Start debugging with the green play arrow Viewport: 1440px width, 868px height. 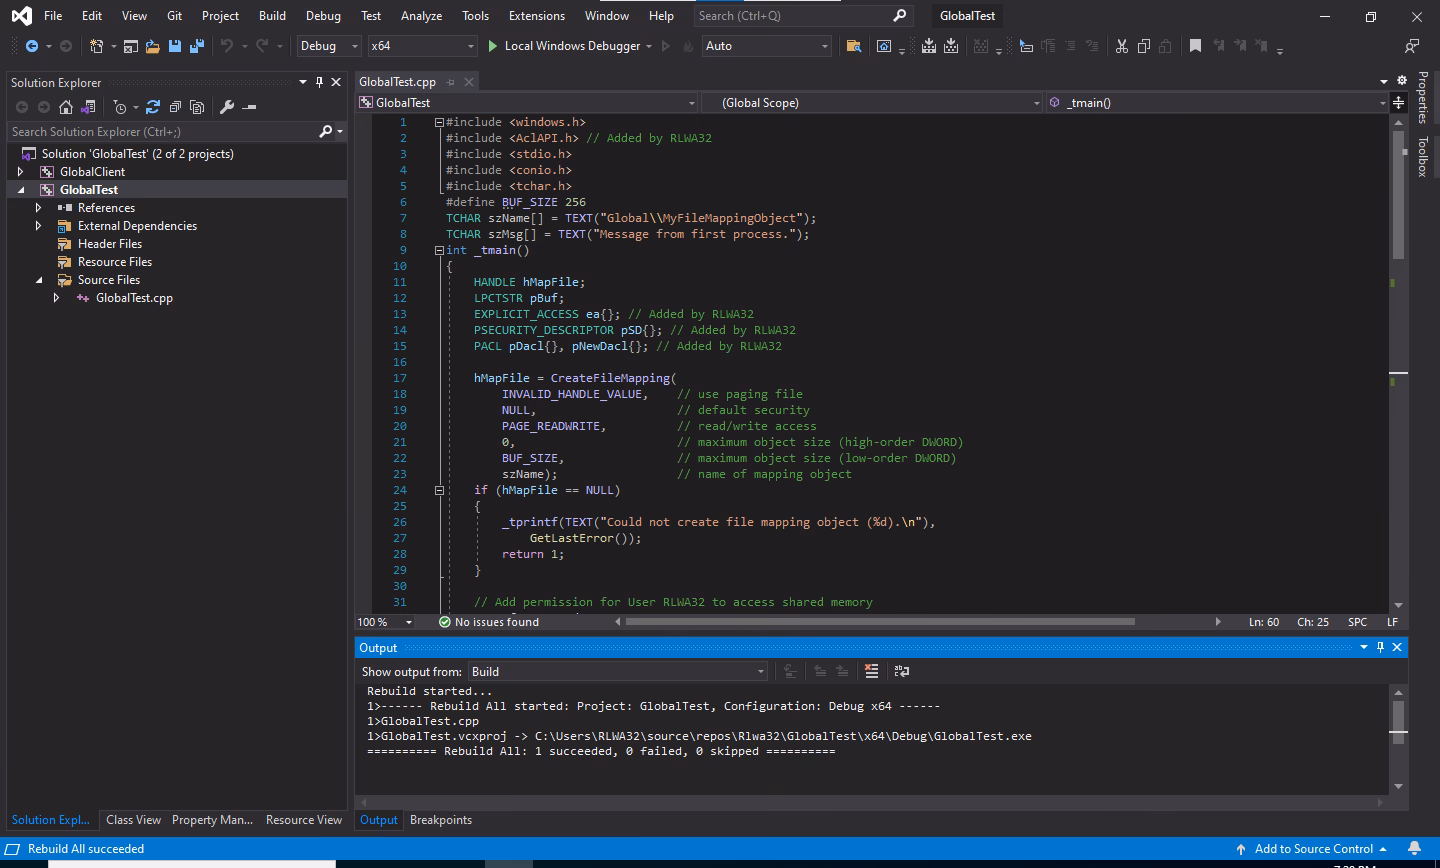(492, 46)
